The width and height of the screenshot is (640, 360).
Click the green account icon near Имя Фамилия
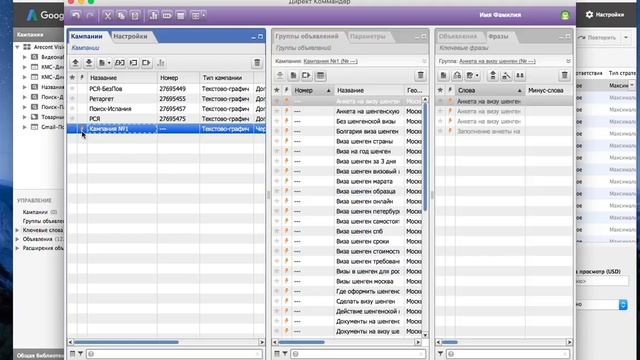pyautogui.click(x=565, y=16)
